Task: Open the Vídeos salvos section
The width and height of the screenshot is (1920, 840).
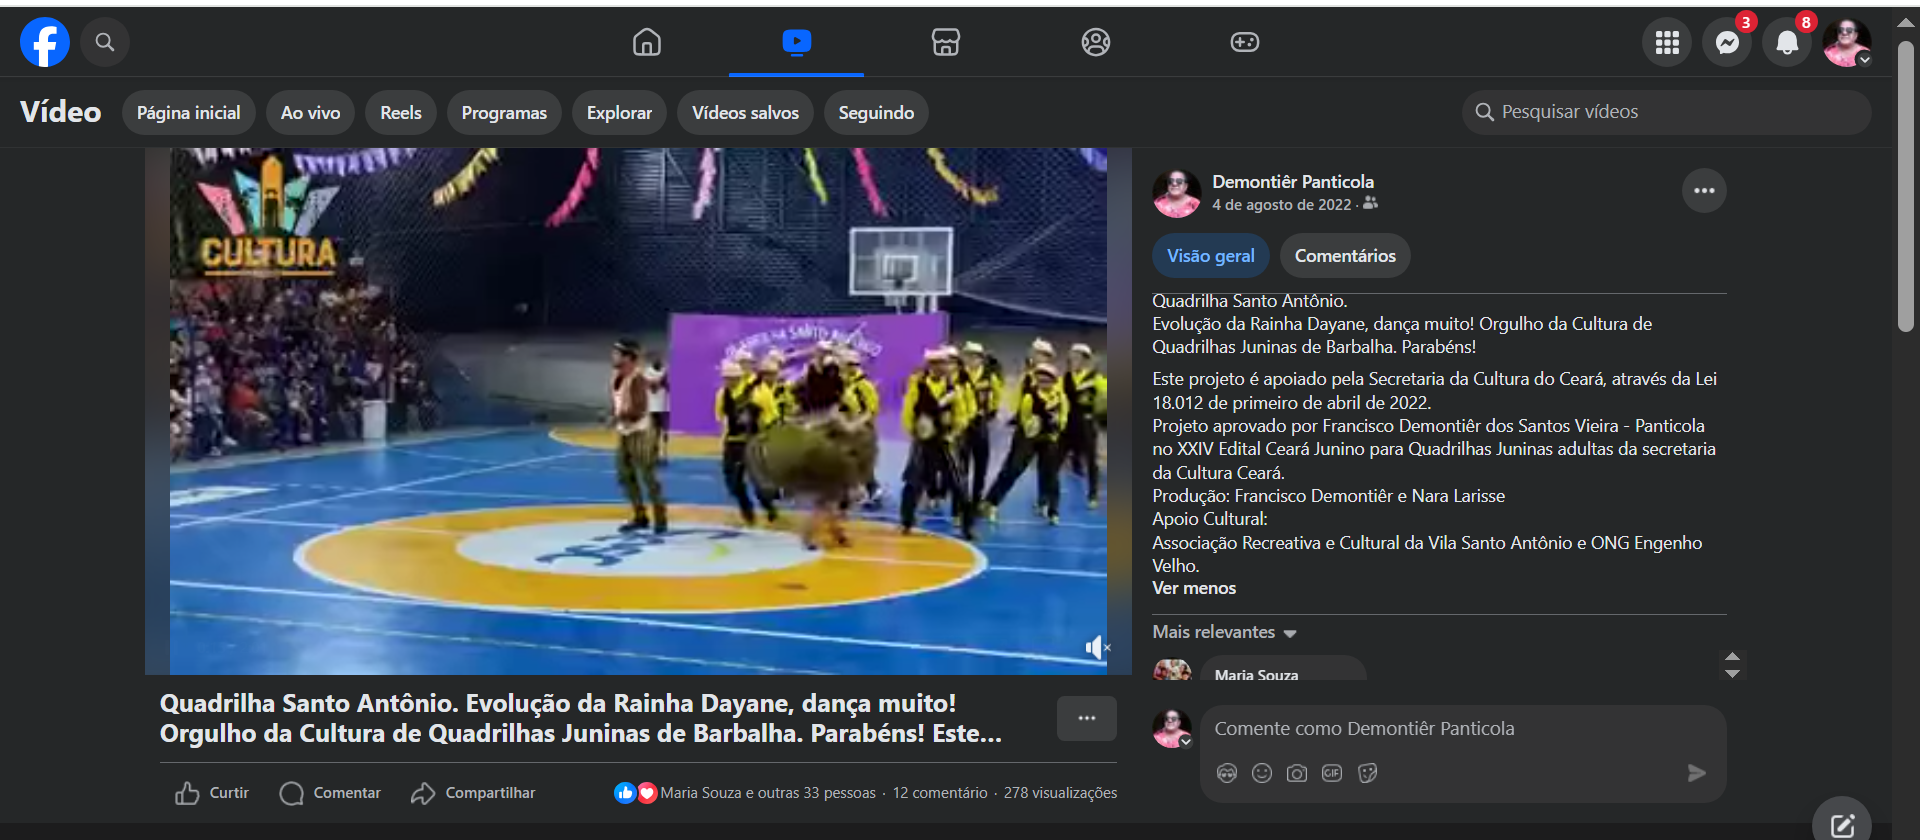Action: tap(745, 113)
